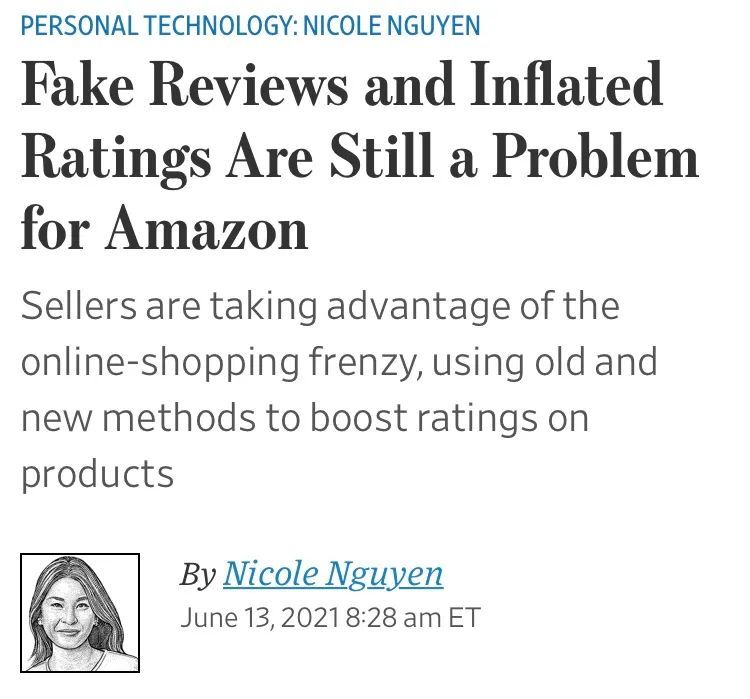Viewport: 750px width, 699px height.
Task: Click the 8:28 am ET timestamp
Action: [413, 618]
